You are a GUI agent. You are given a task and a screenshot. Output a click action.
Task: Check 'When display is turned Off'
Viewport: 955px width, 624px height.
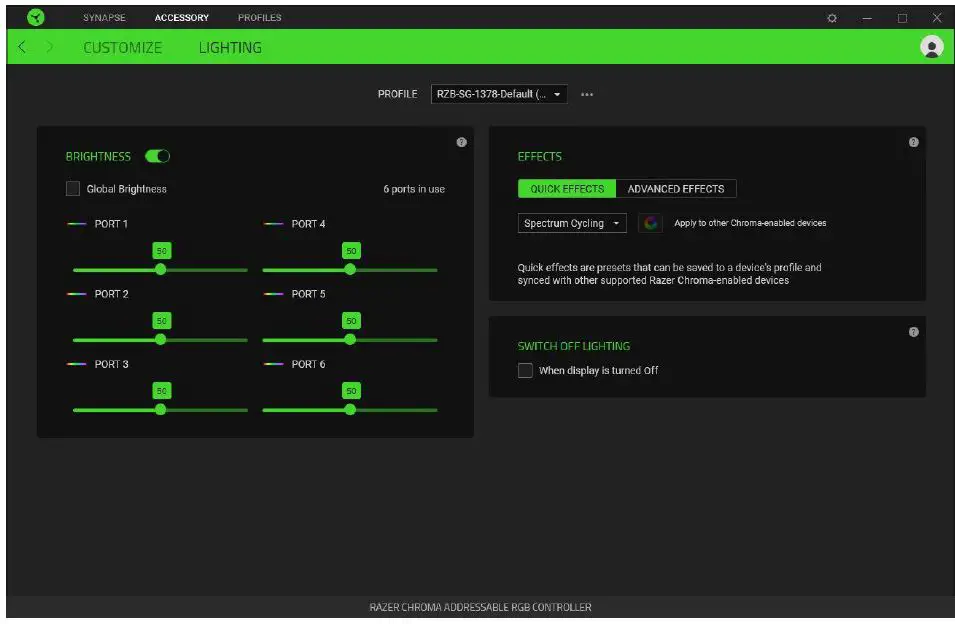tap(525, 370)
